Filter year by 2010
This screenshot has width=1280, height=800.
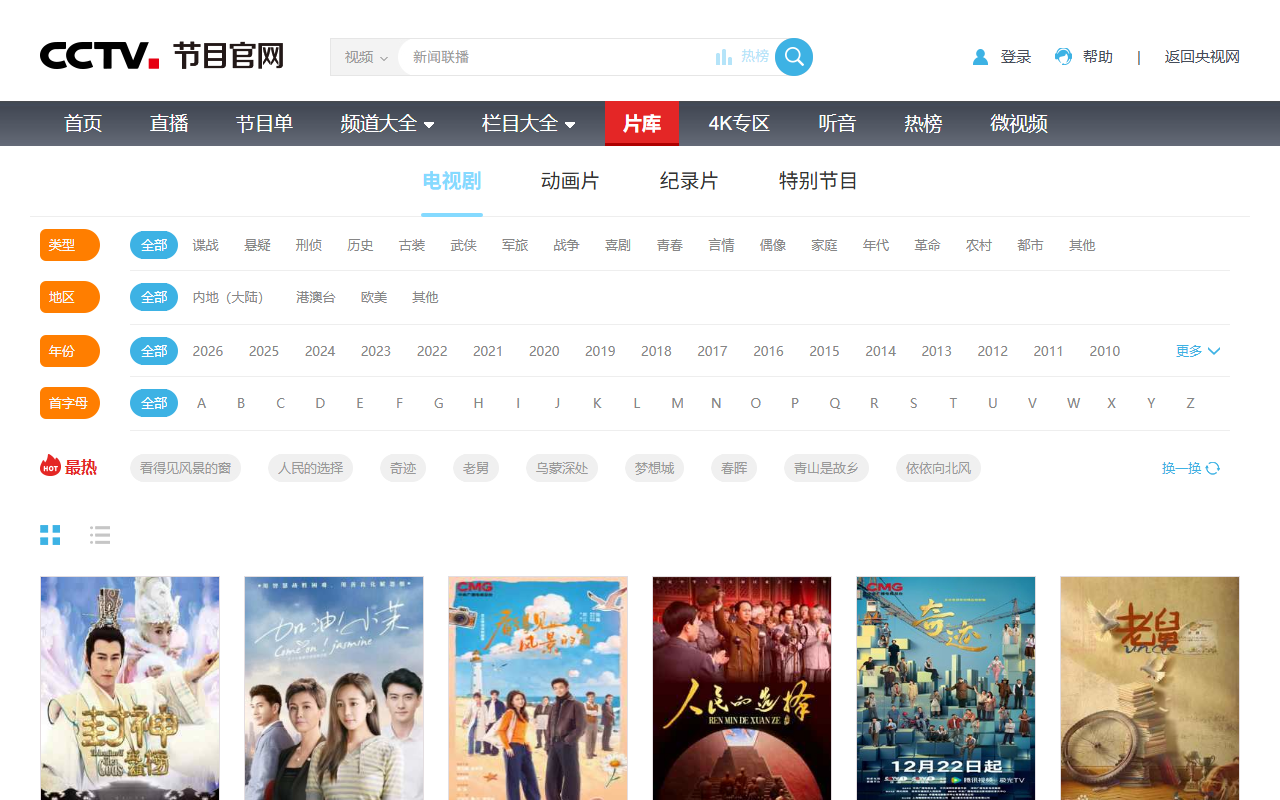(x=1105, y=351)
